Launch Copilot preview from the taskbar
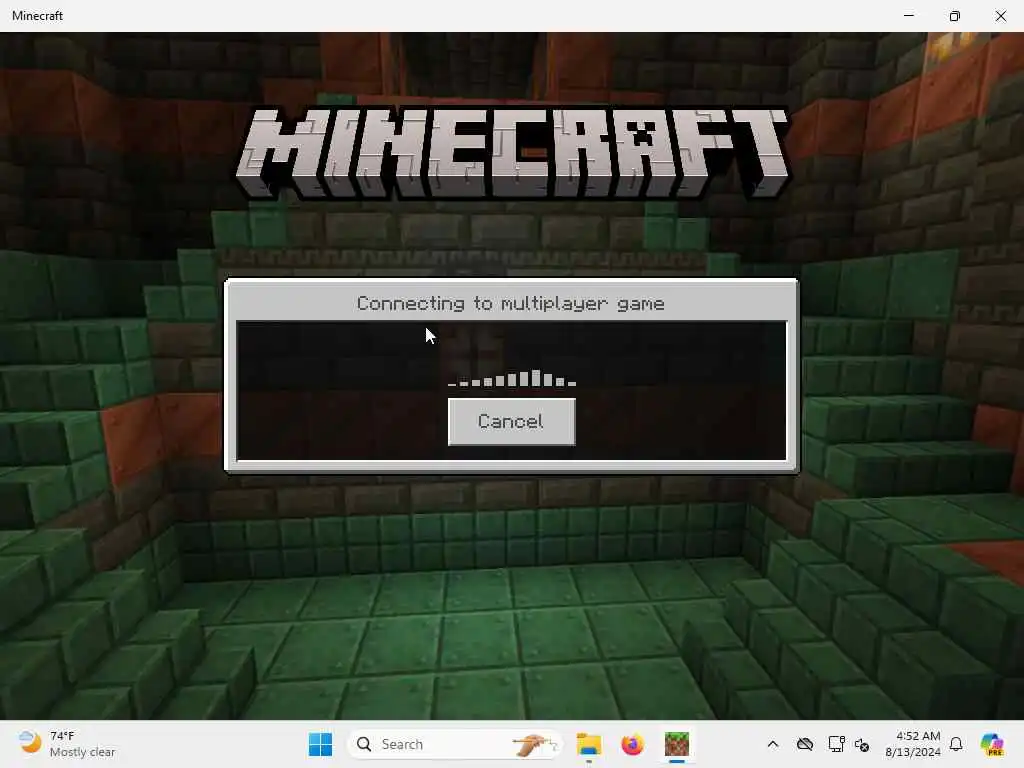The width and height of the screenshot is (1024, 768). (992, 744)
